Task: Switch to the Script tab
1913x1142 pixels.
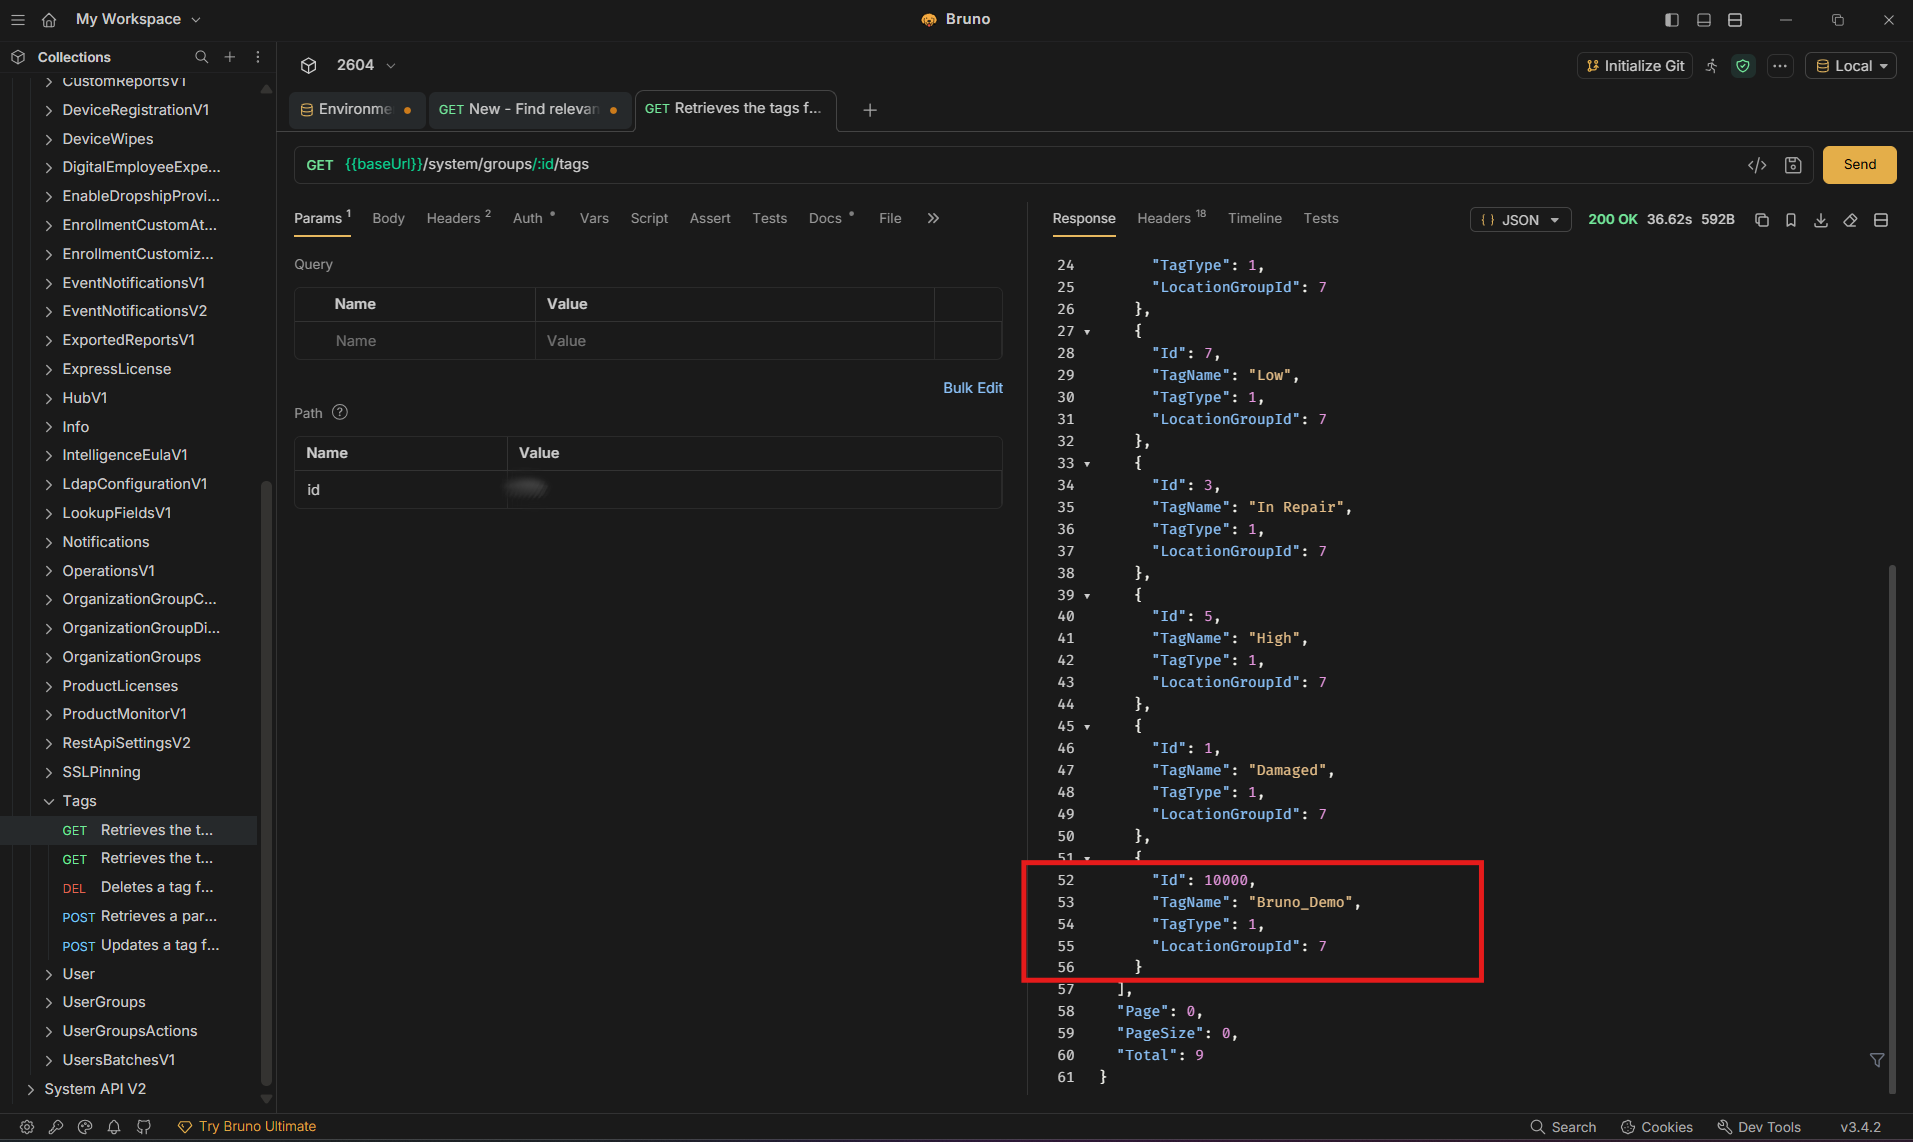Action: 649,218
